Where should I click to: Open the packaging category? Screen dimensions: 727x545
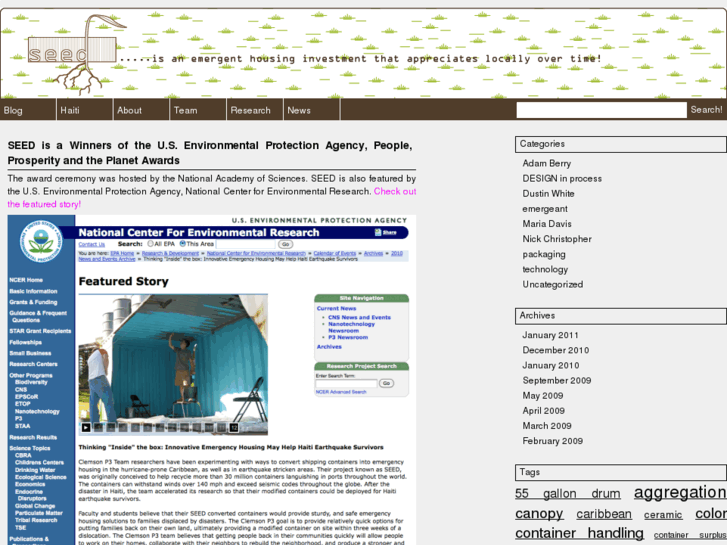pyautogui.click(x=544, y=254)
